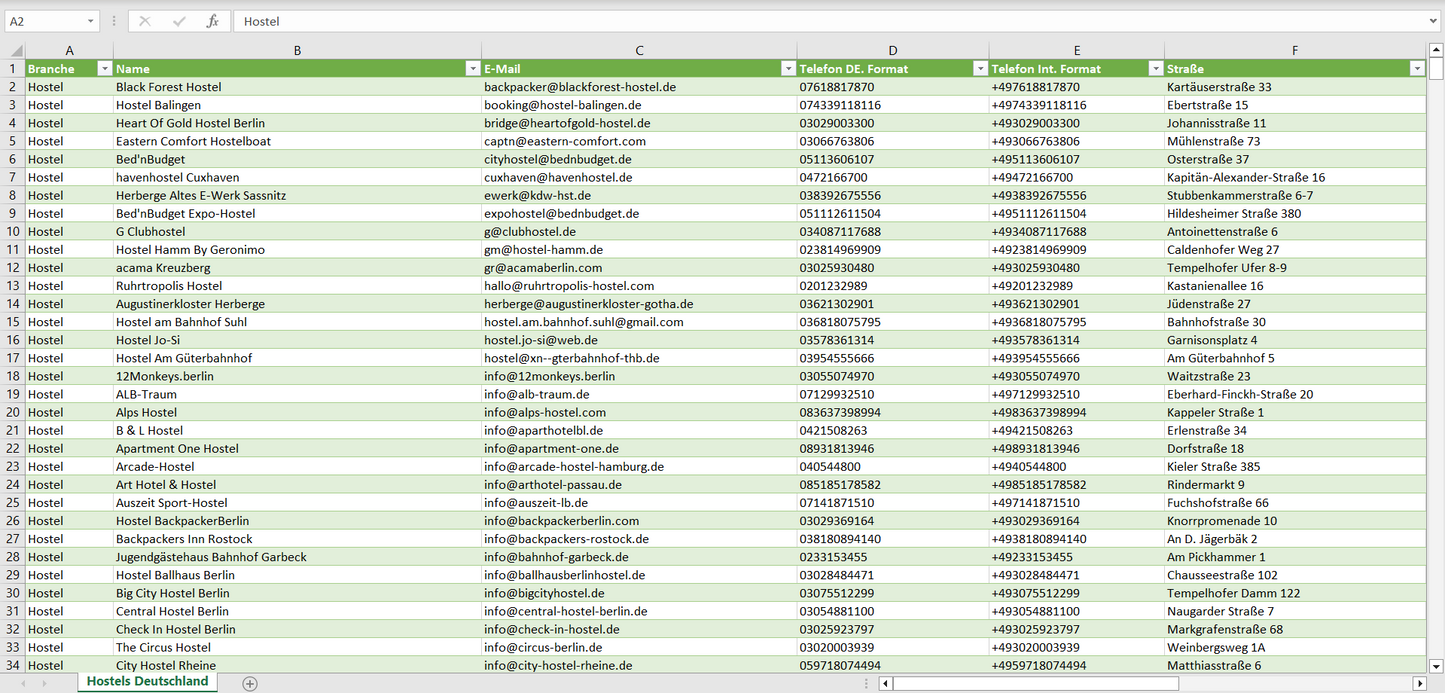The height and width of the screenshot is (693, 1445).
Task: Click the formula bar showing Hostel
Action: pos(800,21)
